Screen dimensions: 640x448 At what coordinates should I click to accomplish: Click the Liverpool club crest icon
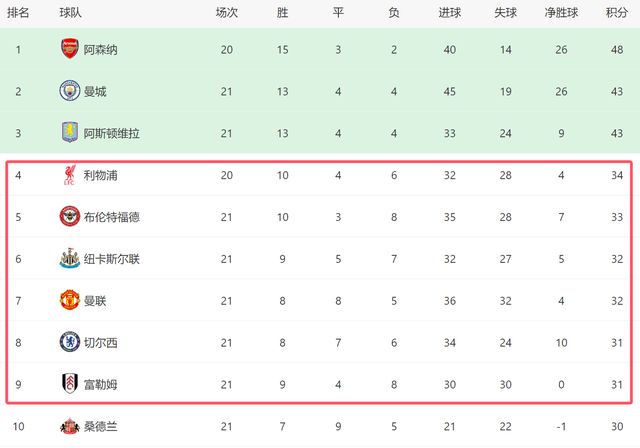pyautogui.click(x=69, y=175)
